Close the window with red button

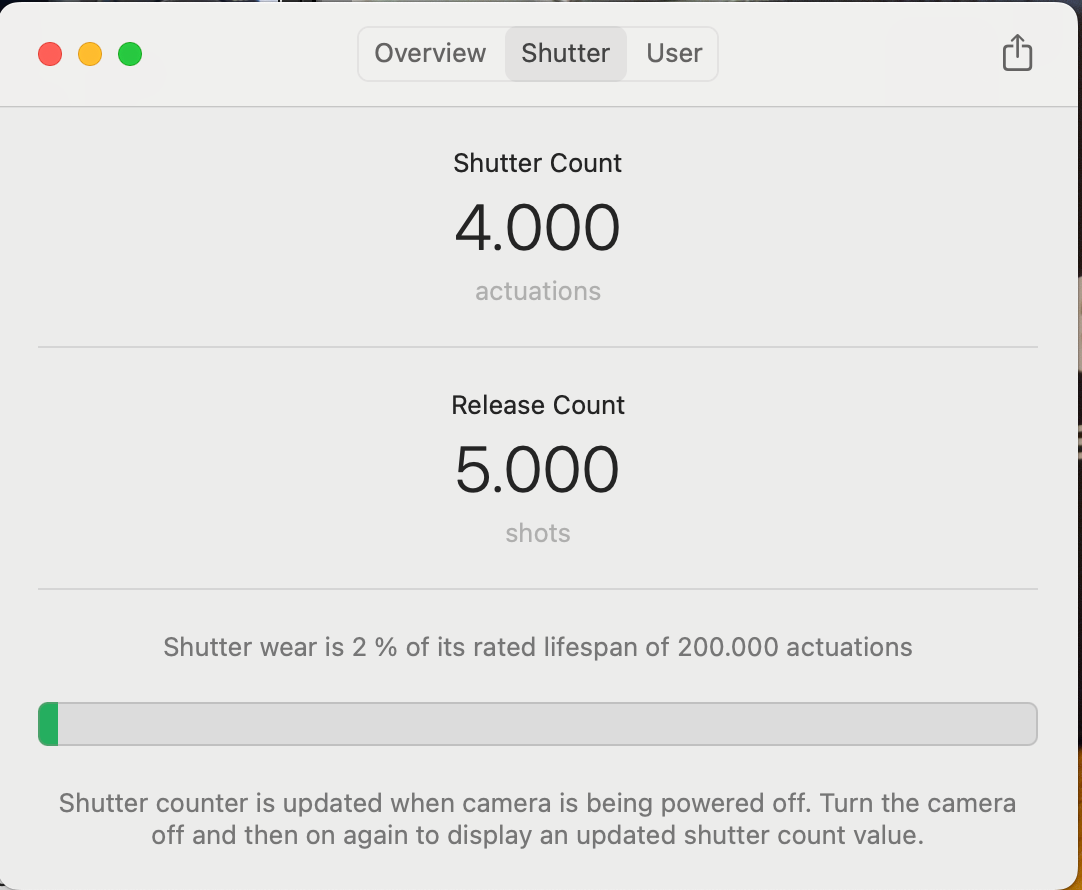tap(50, 54)
